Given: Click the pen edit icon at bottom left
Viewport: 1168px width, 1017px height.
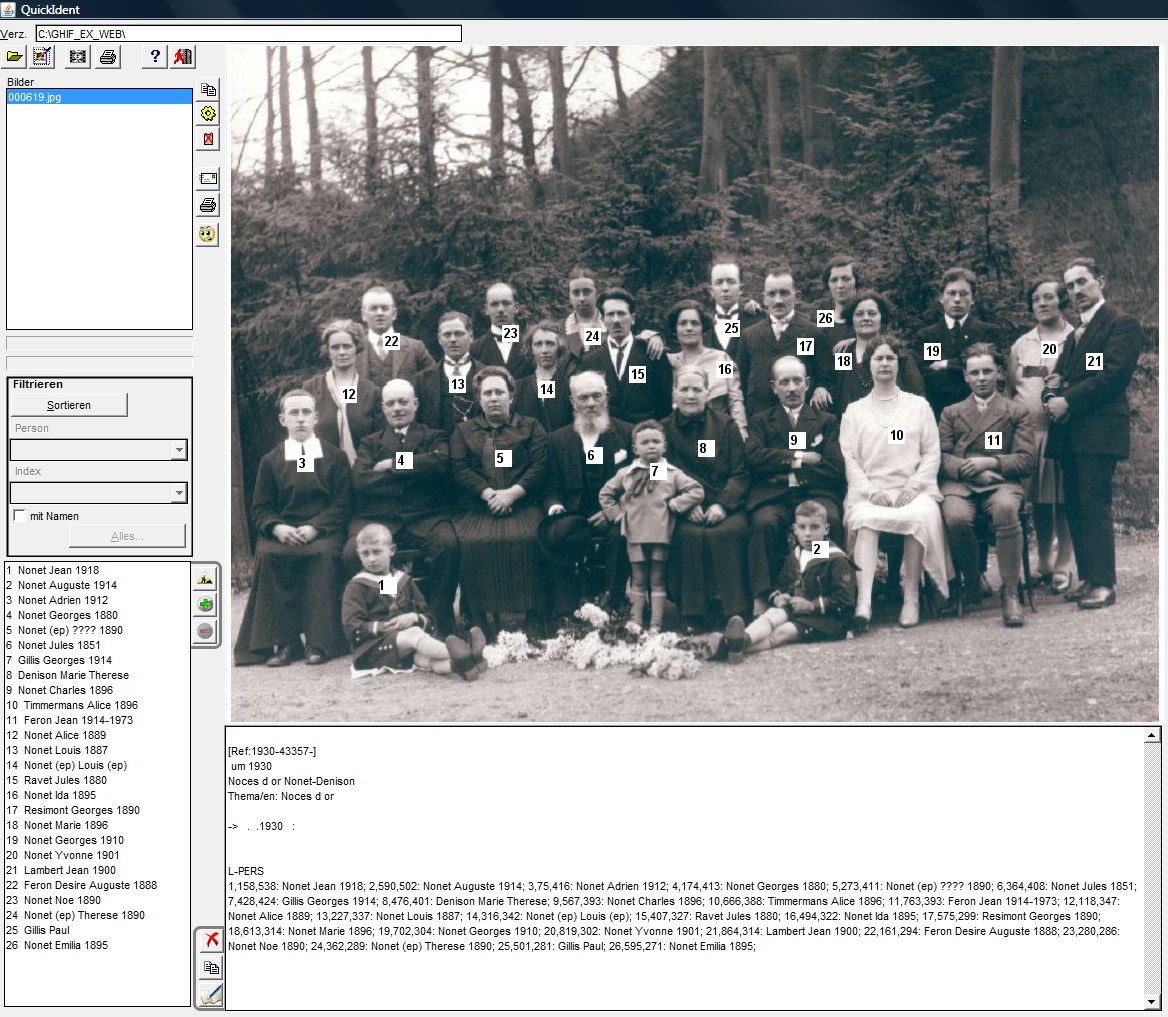Looking at the screenshot, I should point(211,994).
